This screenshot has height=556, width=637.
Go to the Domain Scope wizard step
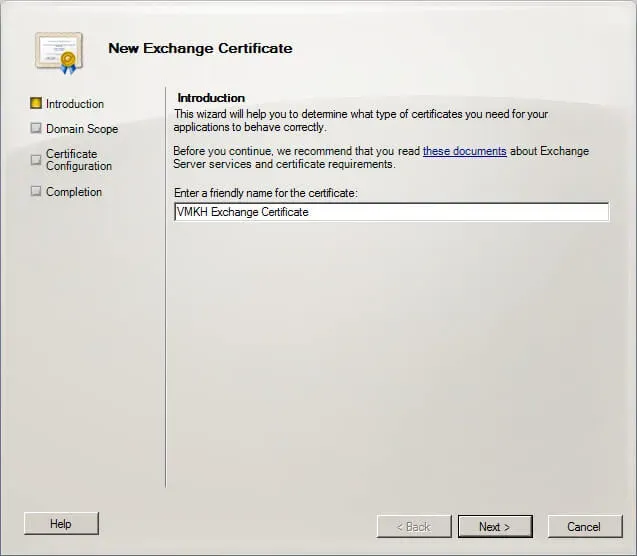[82, 129]
